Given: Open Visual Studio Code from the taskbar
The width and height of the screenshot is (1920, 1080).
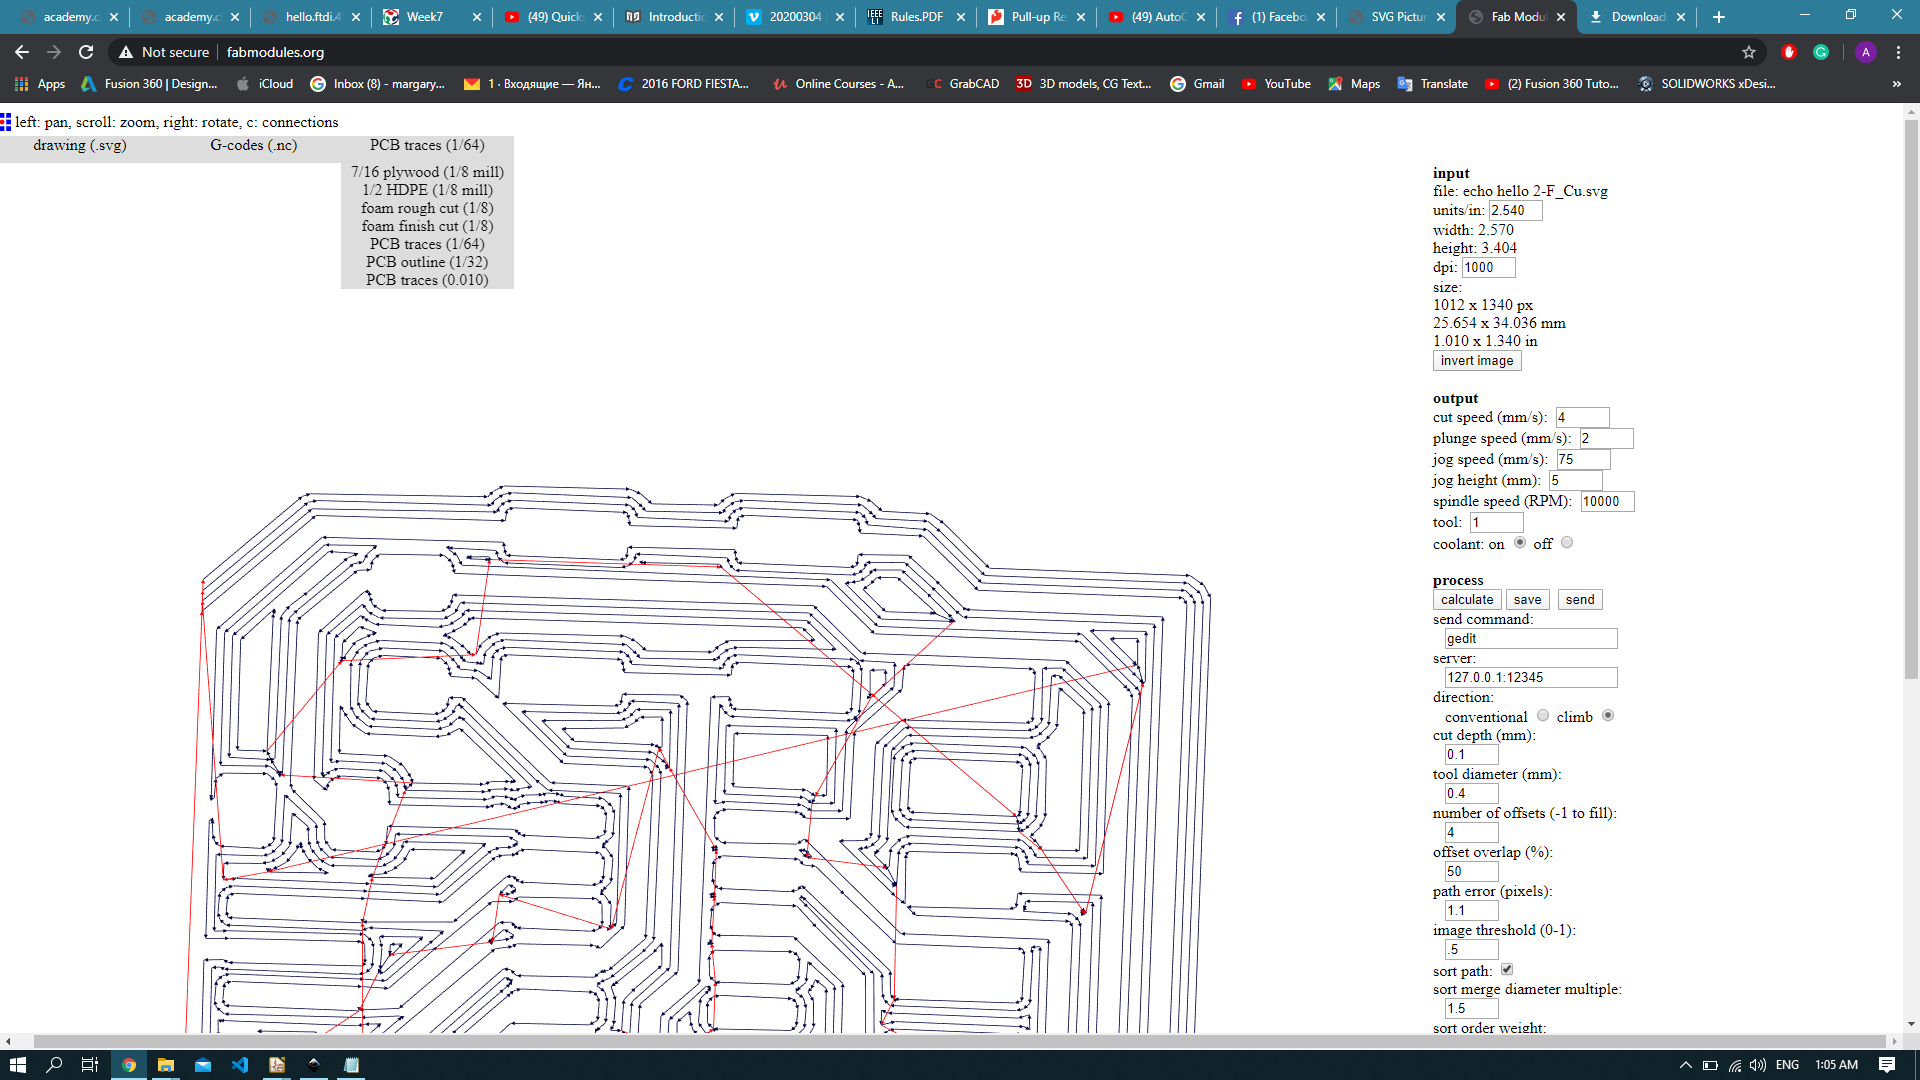Looking at the screenshot, I should pos(240,1065).
